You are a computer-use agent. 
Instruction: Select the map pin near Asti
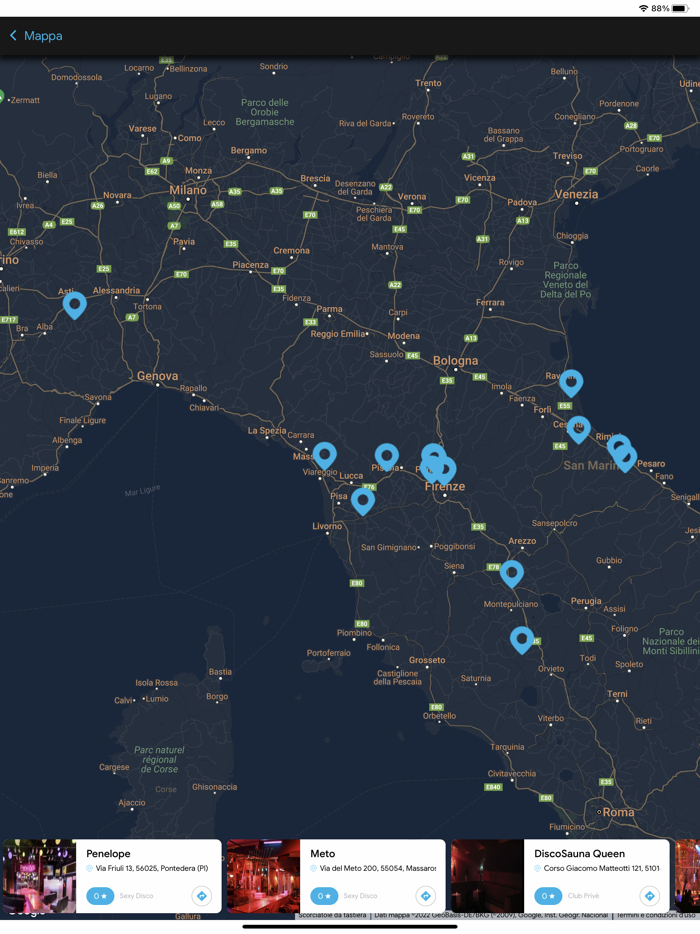(x=75, y=305)
